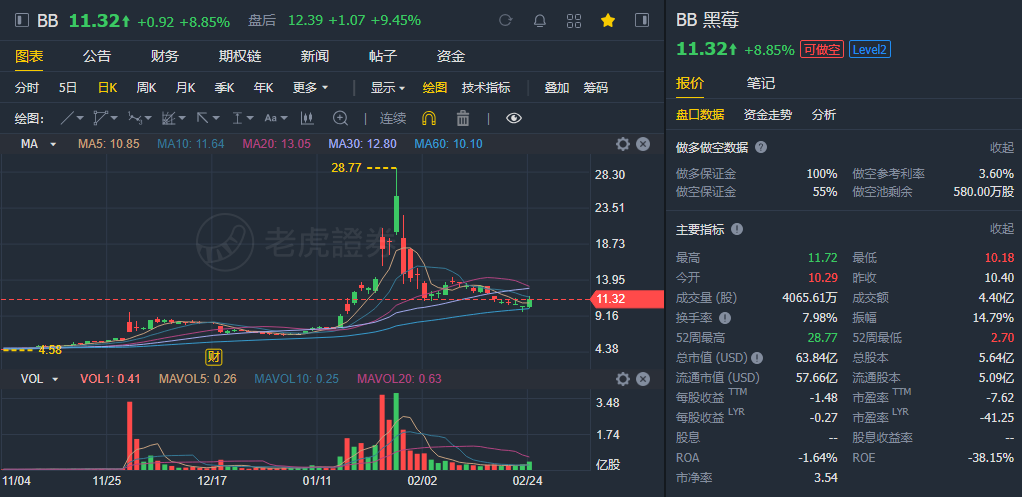The image size is (1022, 497).
Task: Expand wave tool dropdown arrow
Action: click(148, 119)
